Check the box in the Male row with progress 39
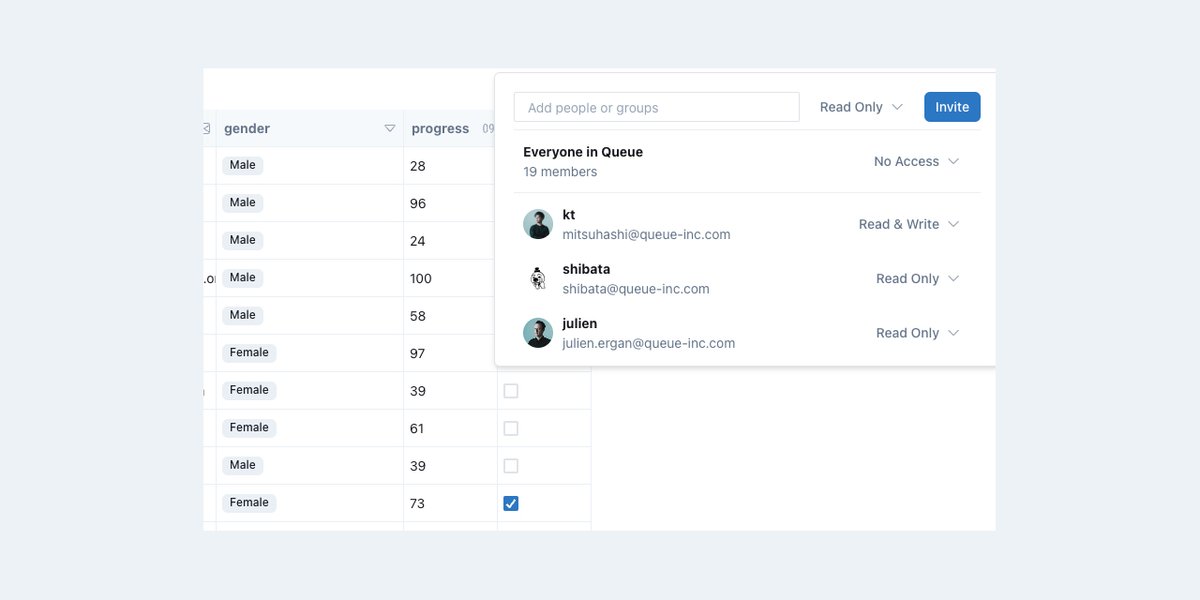 tap(511, 466)
